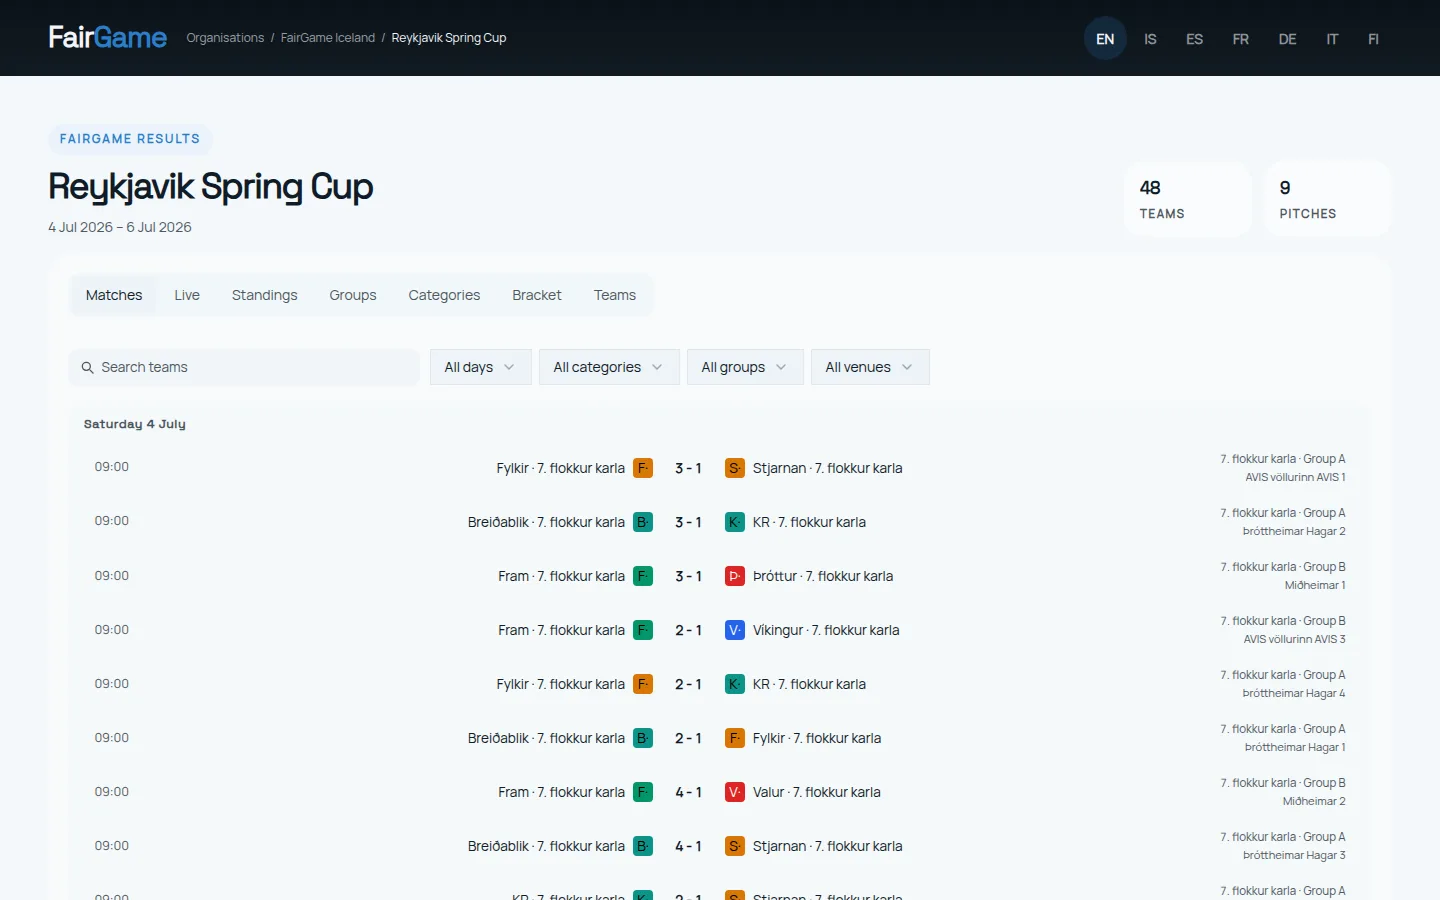Click "Valur · 7. flokkur karla" team name
This screenshot has height=900, width=1440.
[x=817, y=792]
